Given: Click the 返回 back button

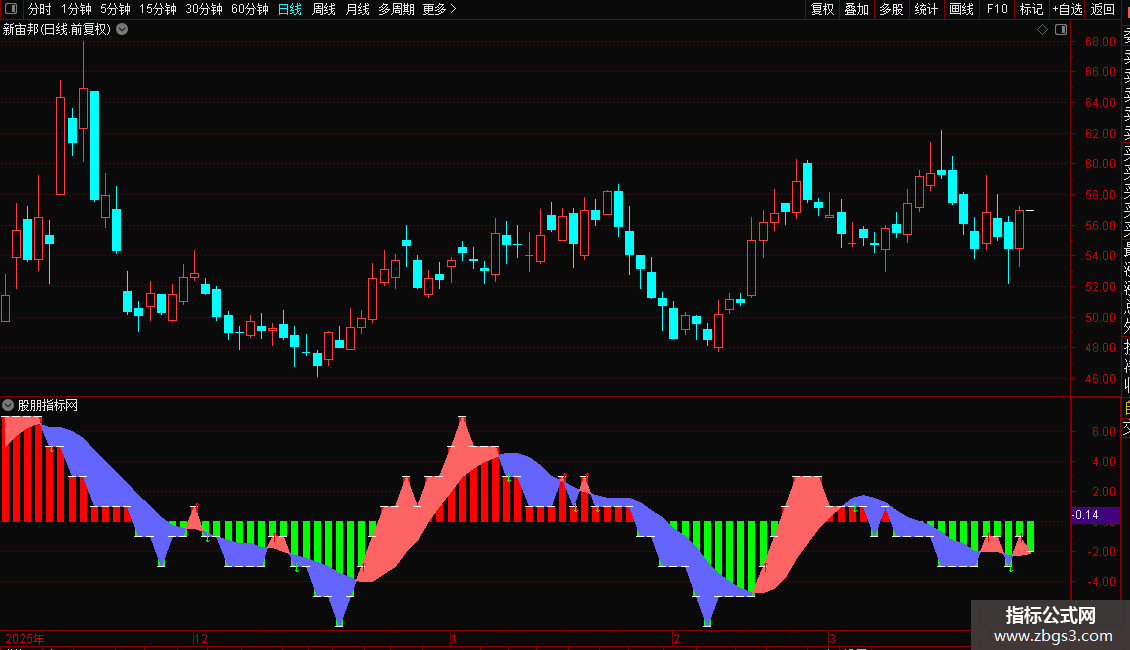Looking at the screenshot, I should point(1103,9).
